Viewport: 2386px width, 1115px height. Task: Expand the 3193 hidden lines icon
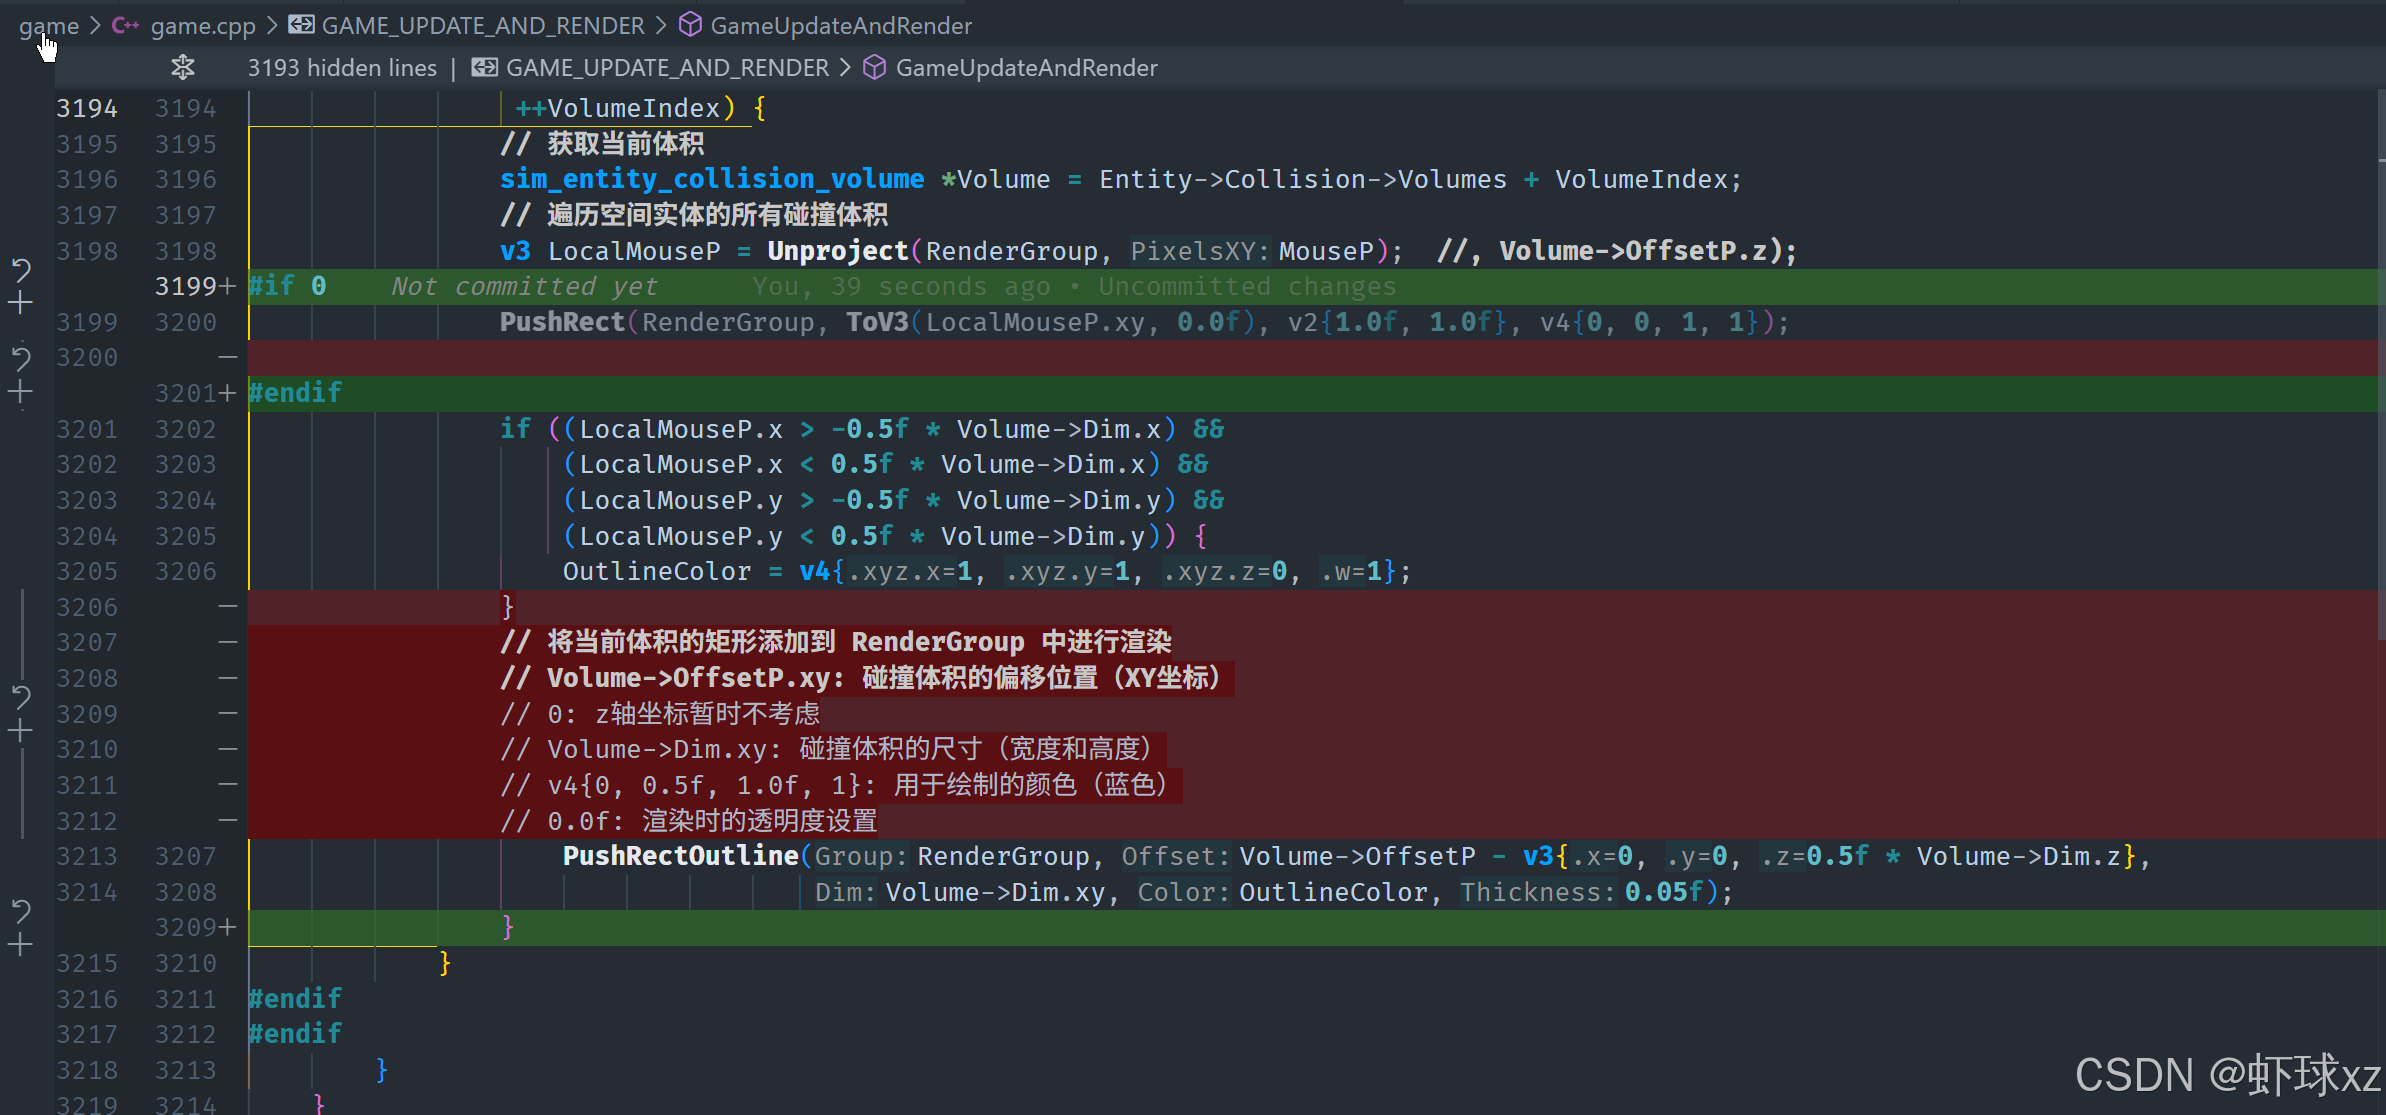182,67
